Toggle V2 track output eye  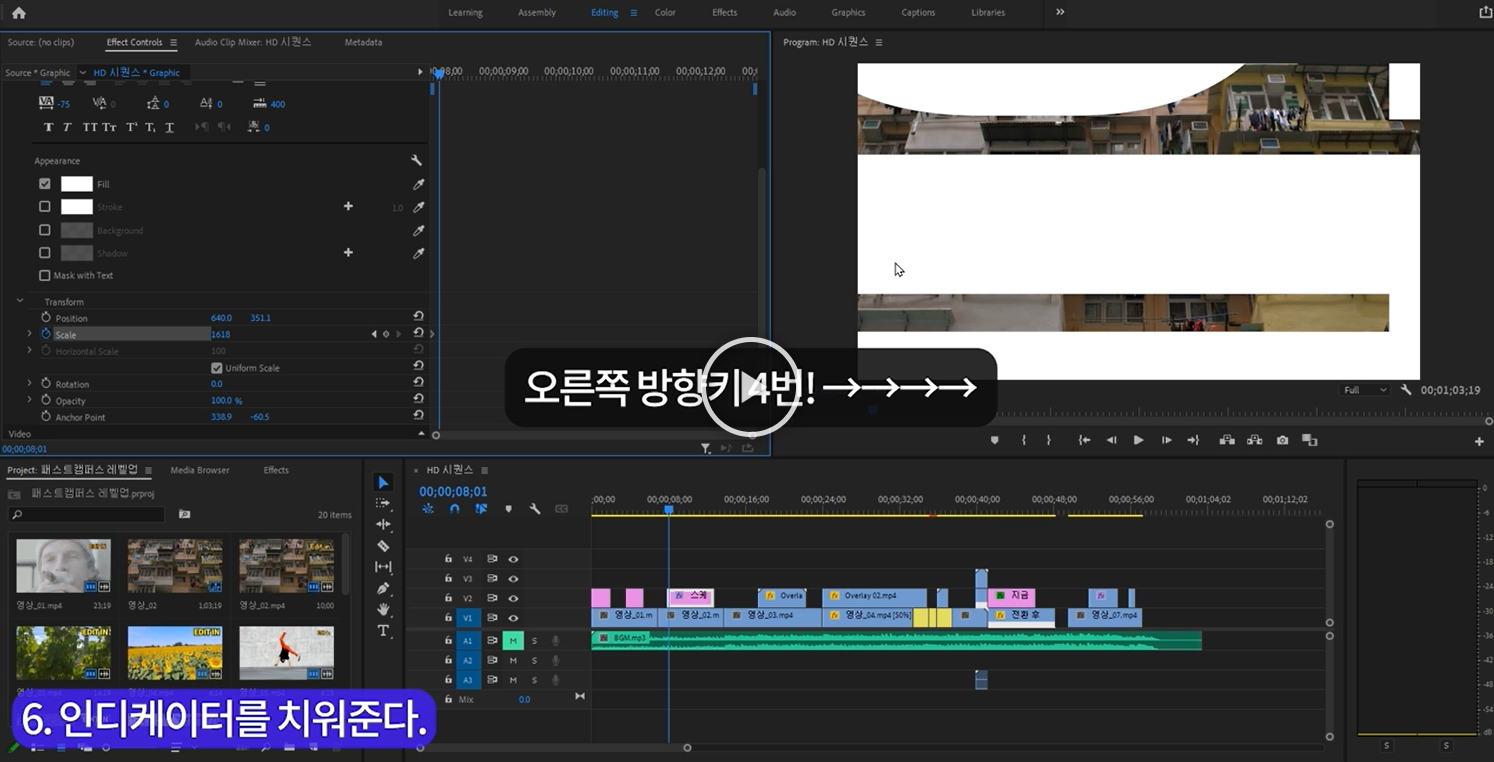(x=513, y=598)
